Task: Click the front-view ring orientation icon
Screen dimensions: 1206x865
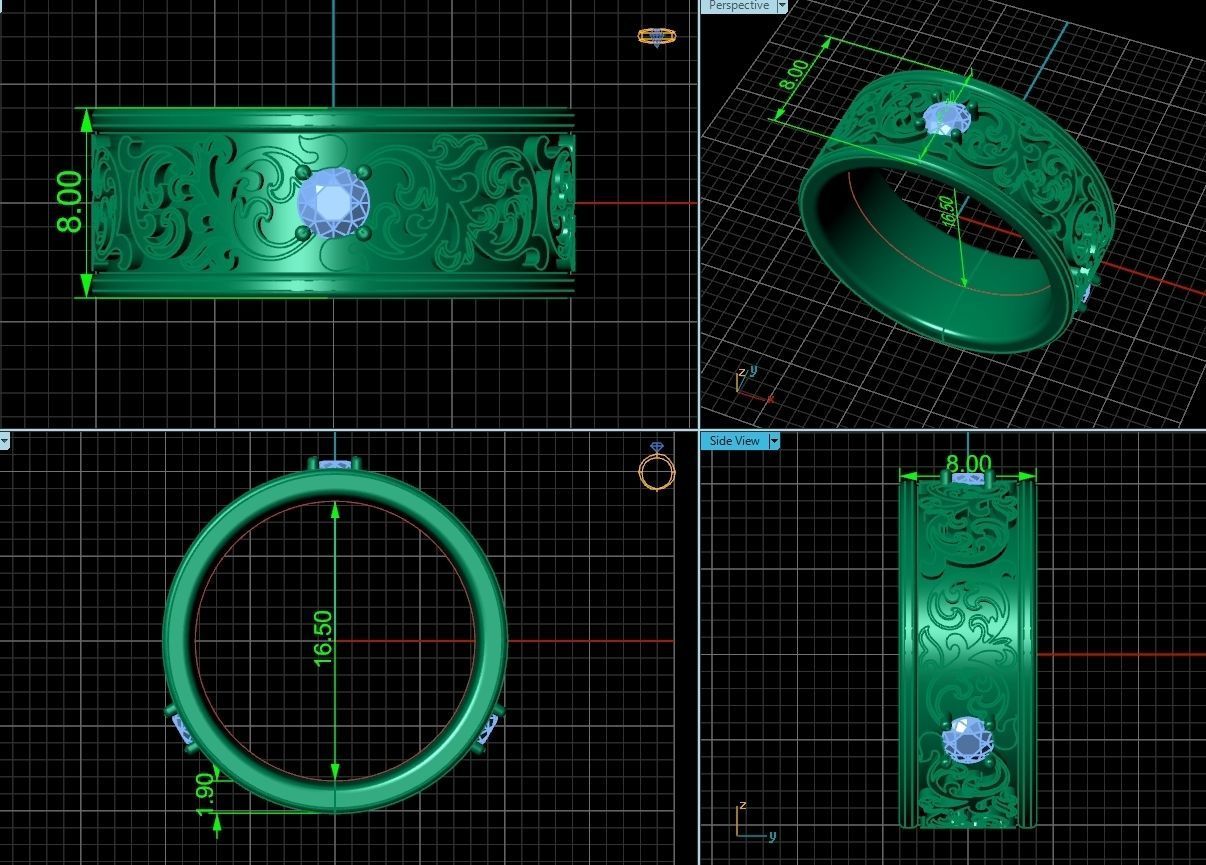Action: (x=656, y=466)
